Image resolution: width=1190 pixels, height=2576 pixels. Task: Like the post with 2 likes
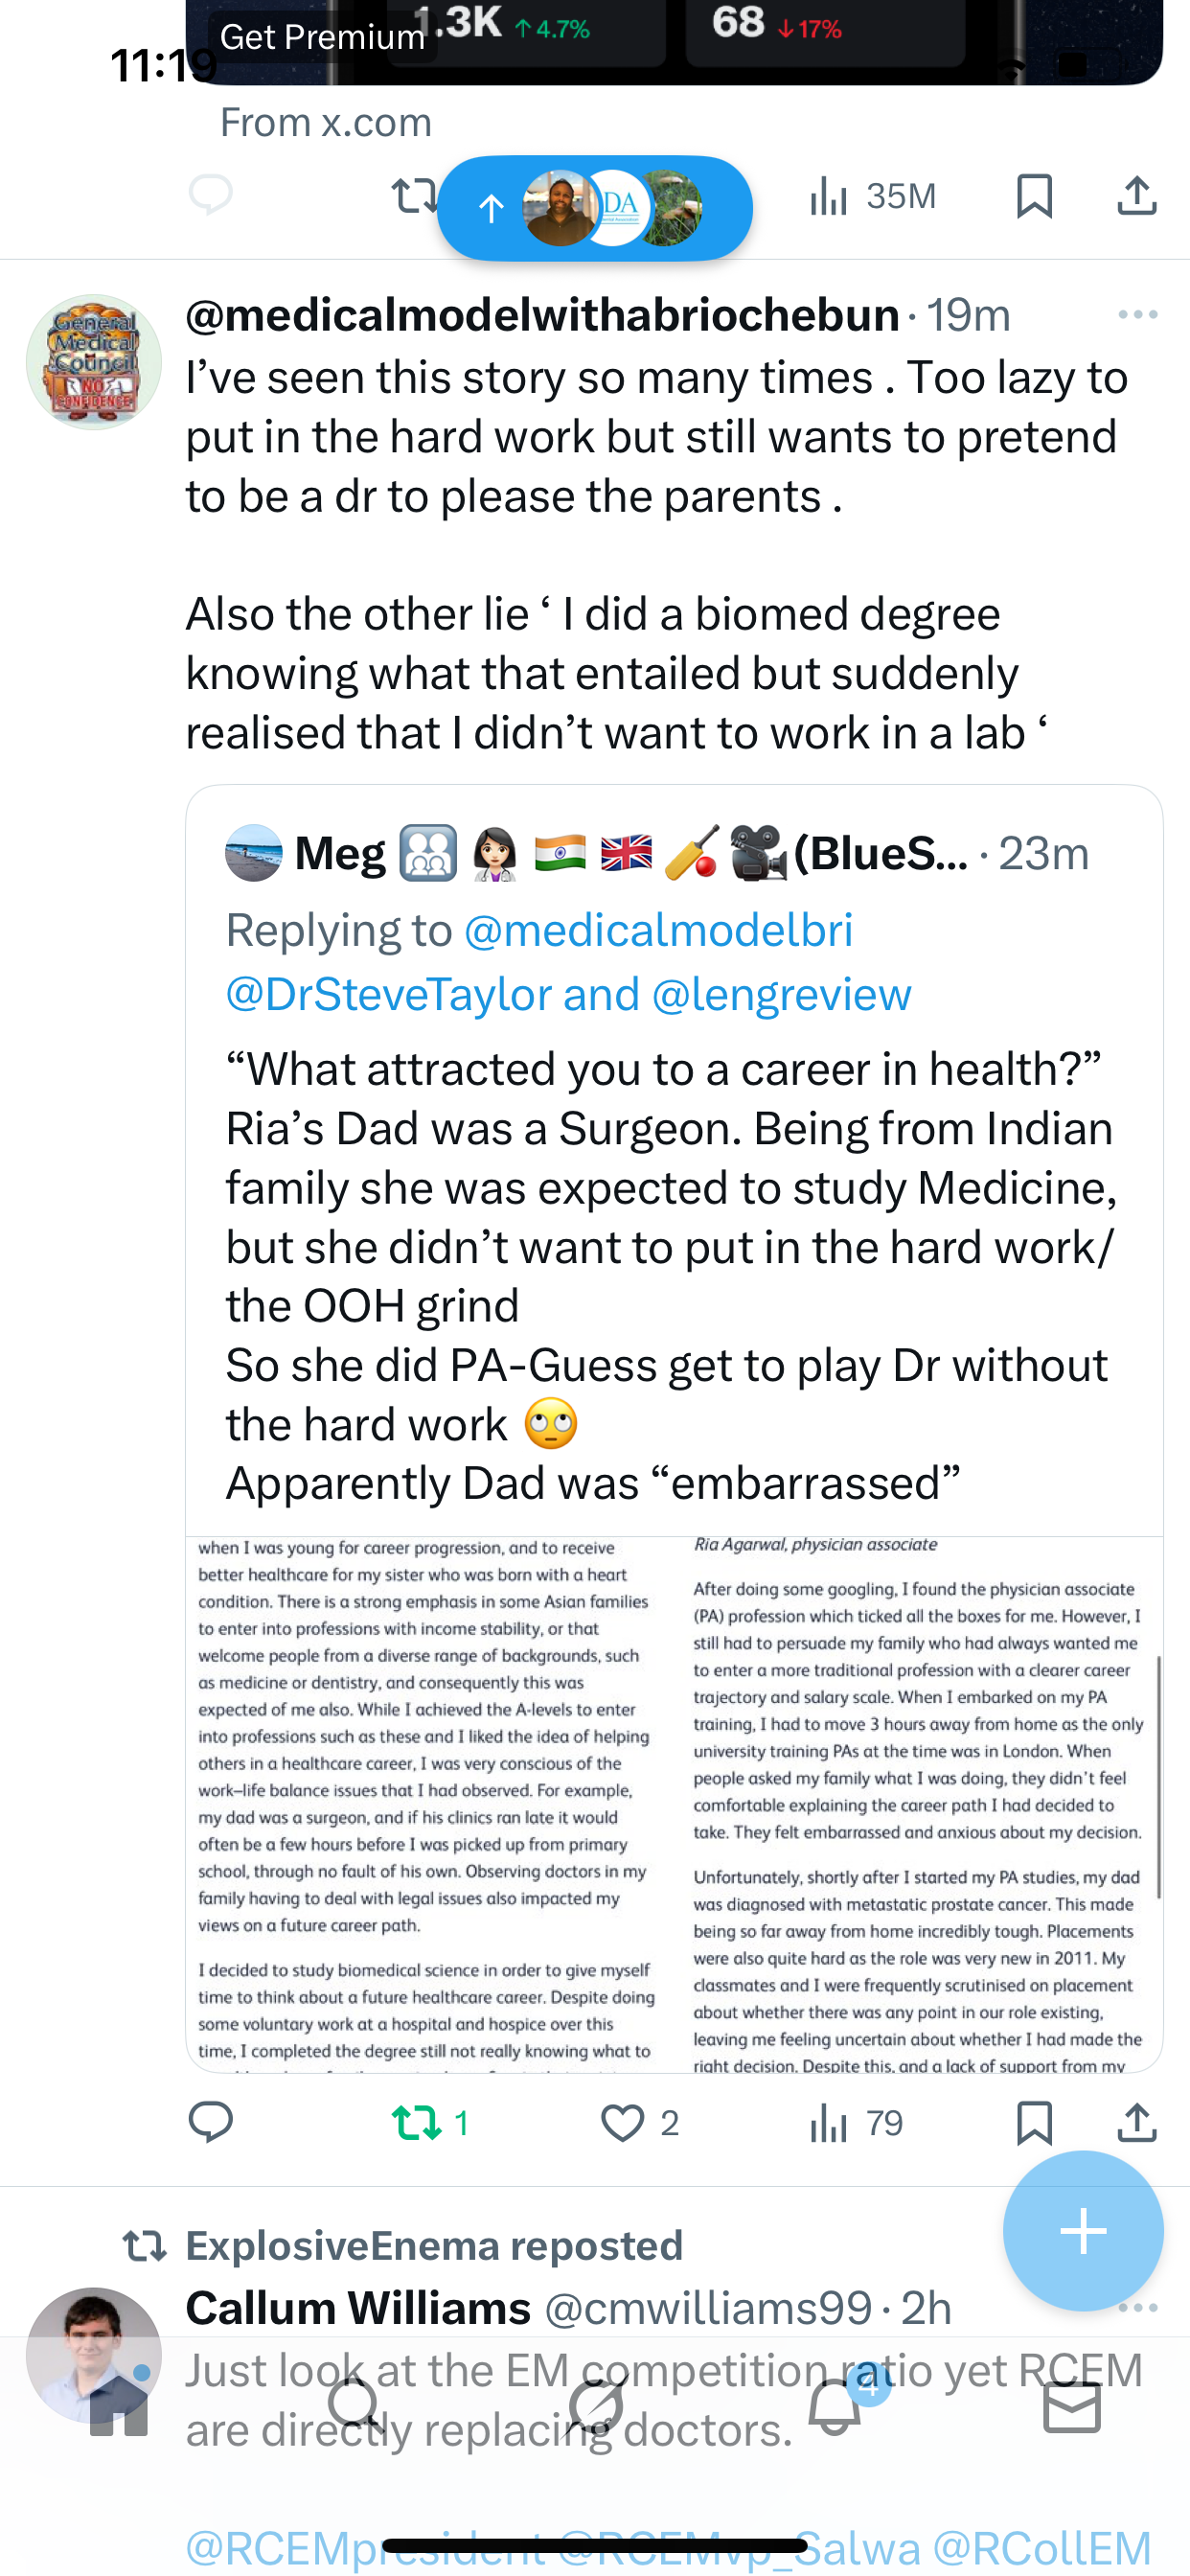pyautogui.click(x=622, y=2122)
